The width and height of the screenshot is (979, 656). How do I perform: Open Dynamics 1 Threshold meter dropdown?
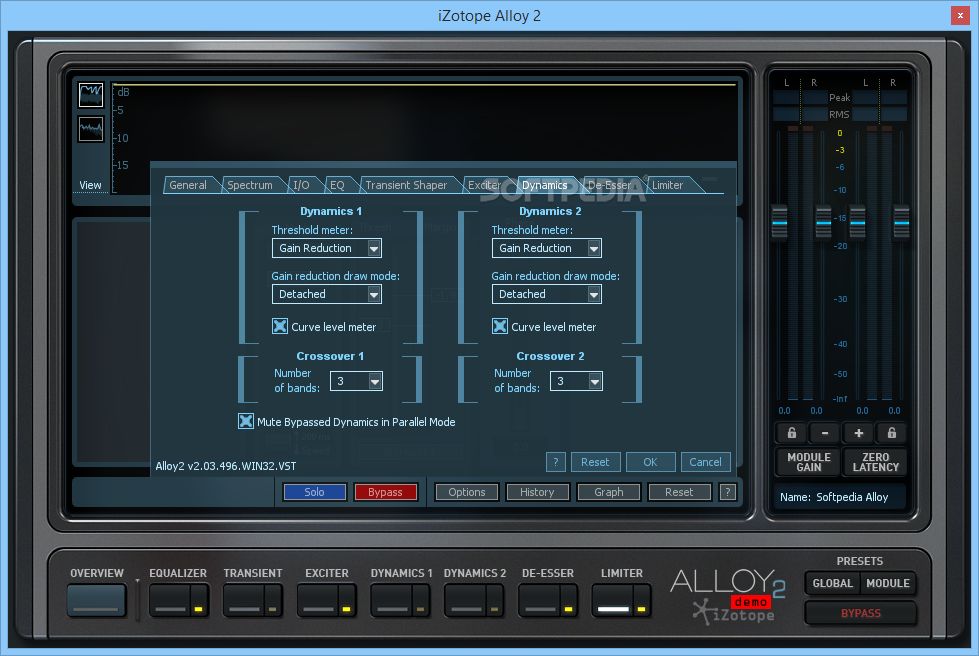(x=327, y=248)
